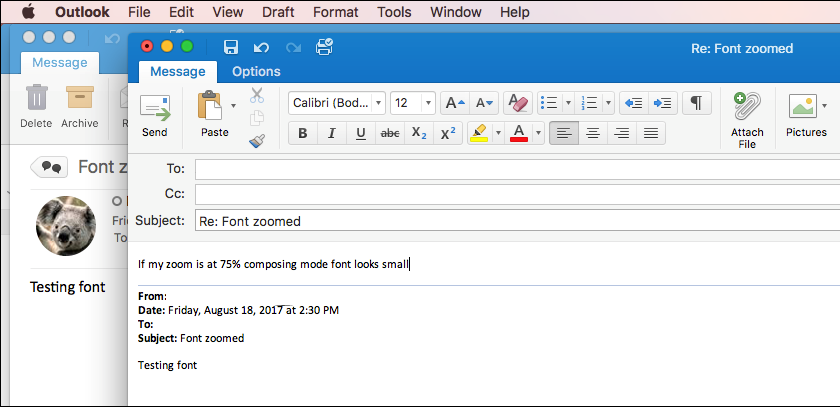The height and width of the screenshot is (407, 840).
Task: Click the Delete trash icon in main window
Action: pyautogui.click(x=36, y=97)
